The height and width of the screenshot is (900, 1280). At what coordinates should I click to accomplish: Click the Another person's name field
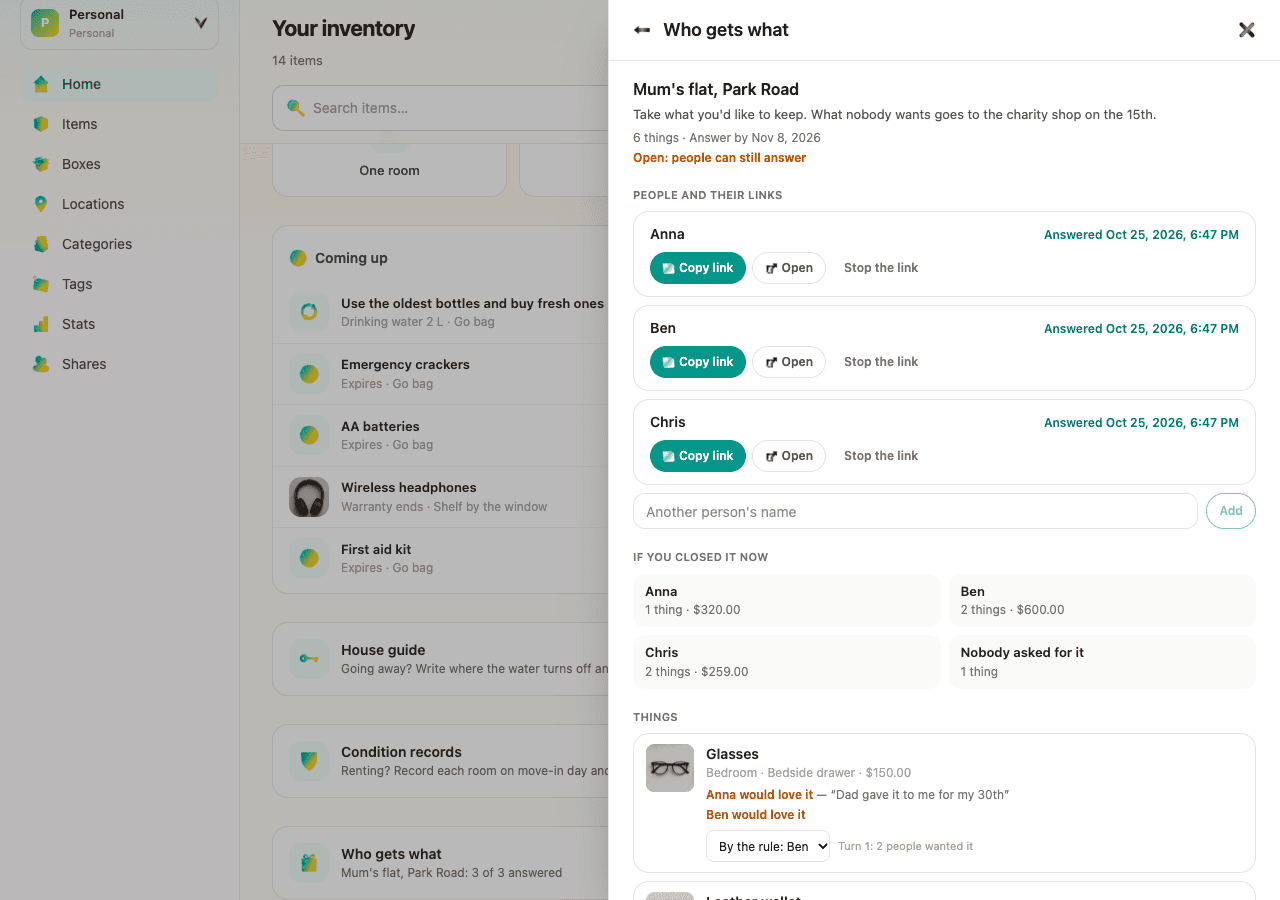[915, 511]
